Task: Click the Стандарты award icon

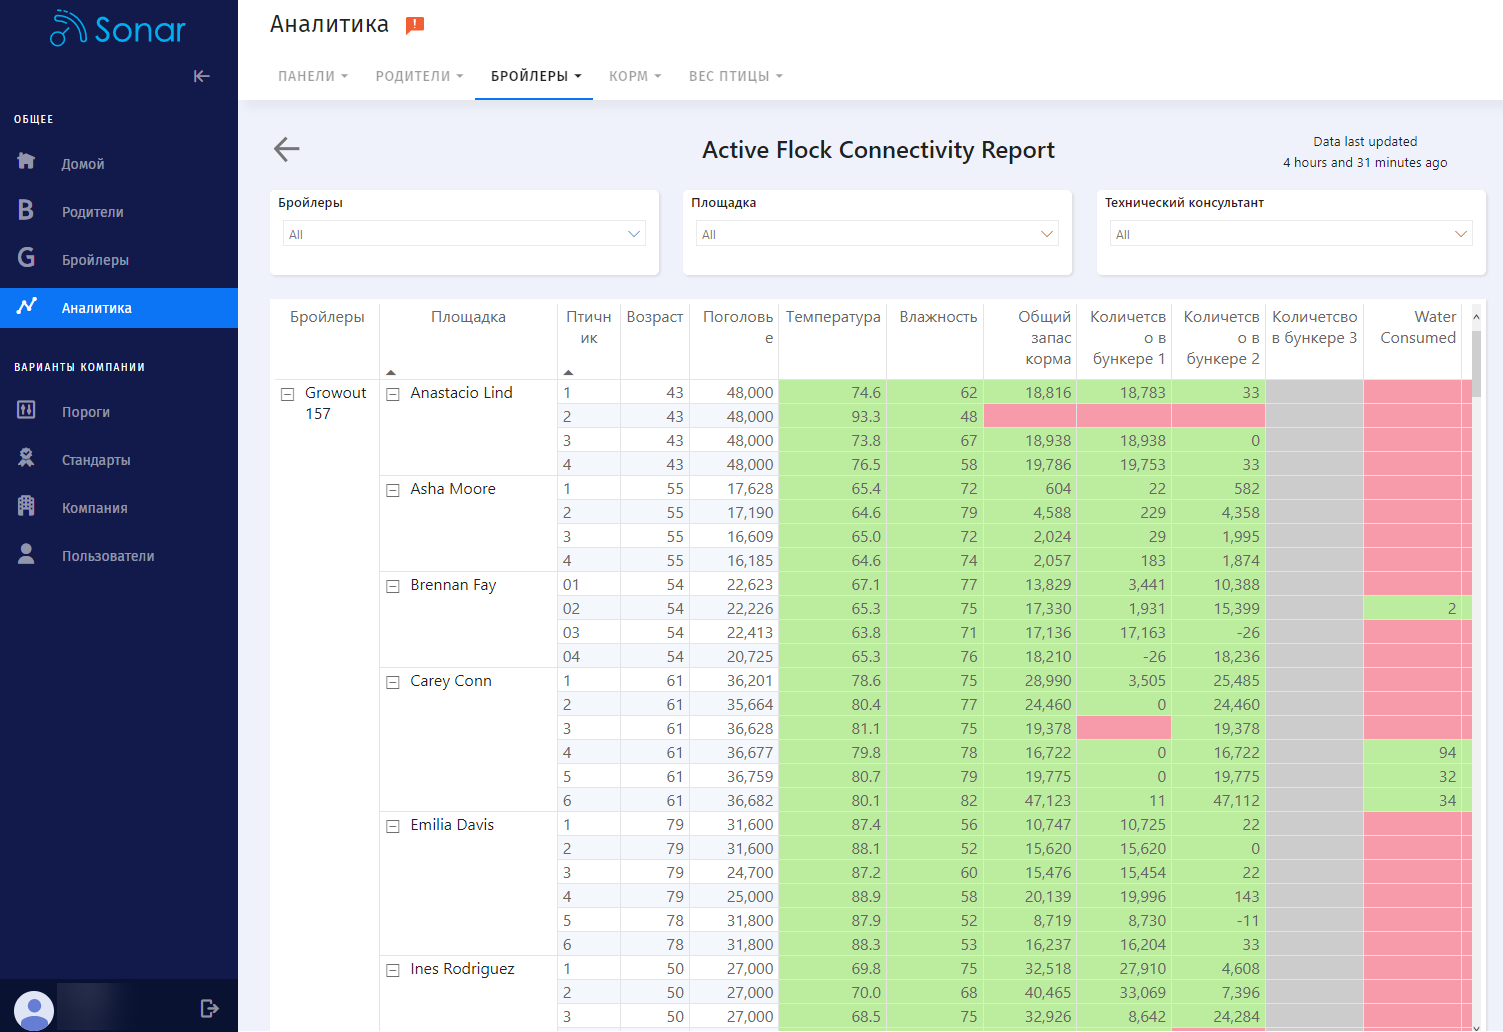Action: [x=26, y=458]
